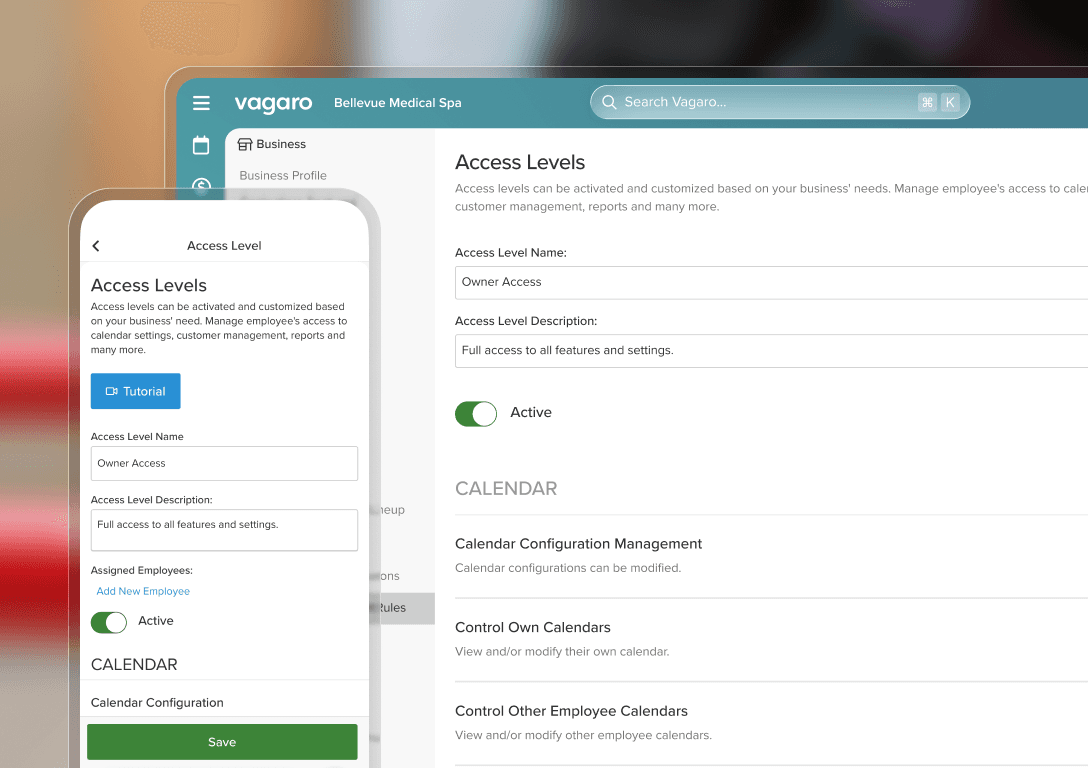
Task: Click the Vagaro logo
Action: (x=273, y=103)
